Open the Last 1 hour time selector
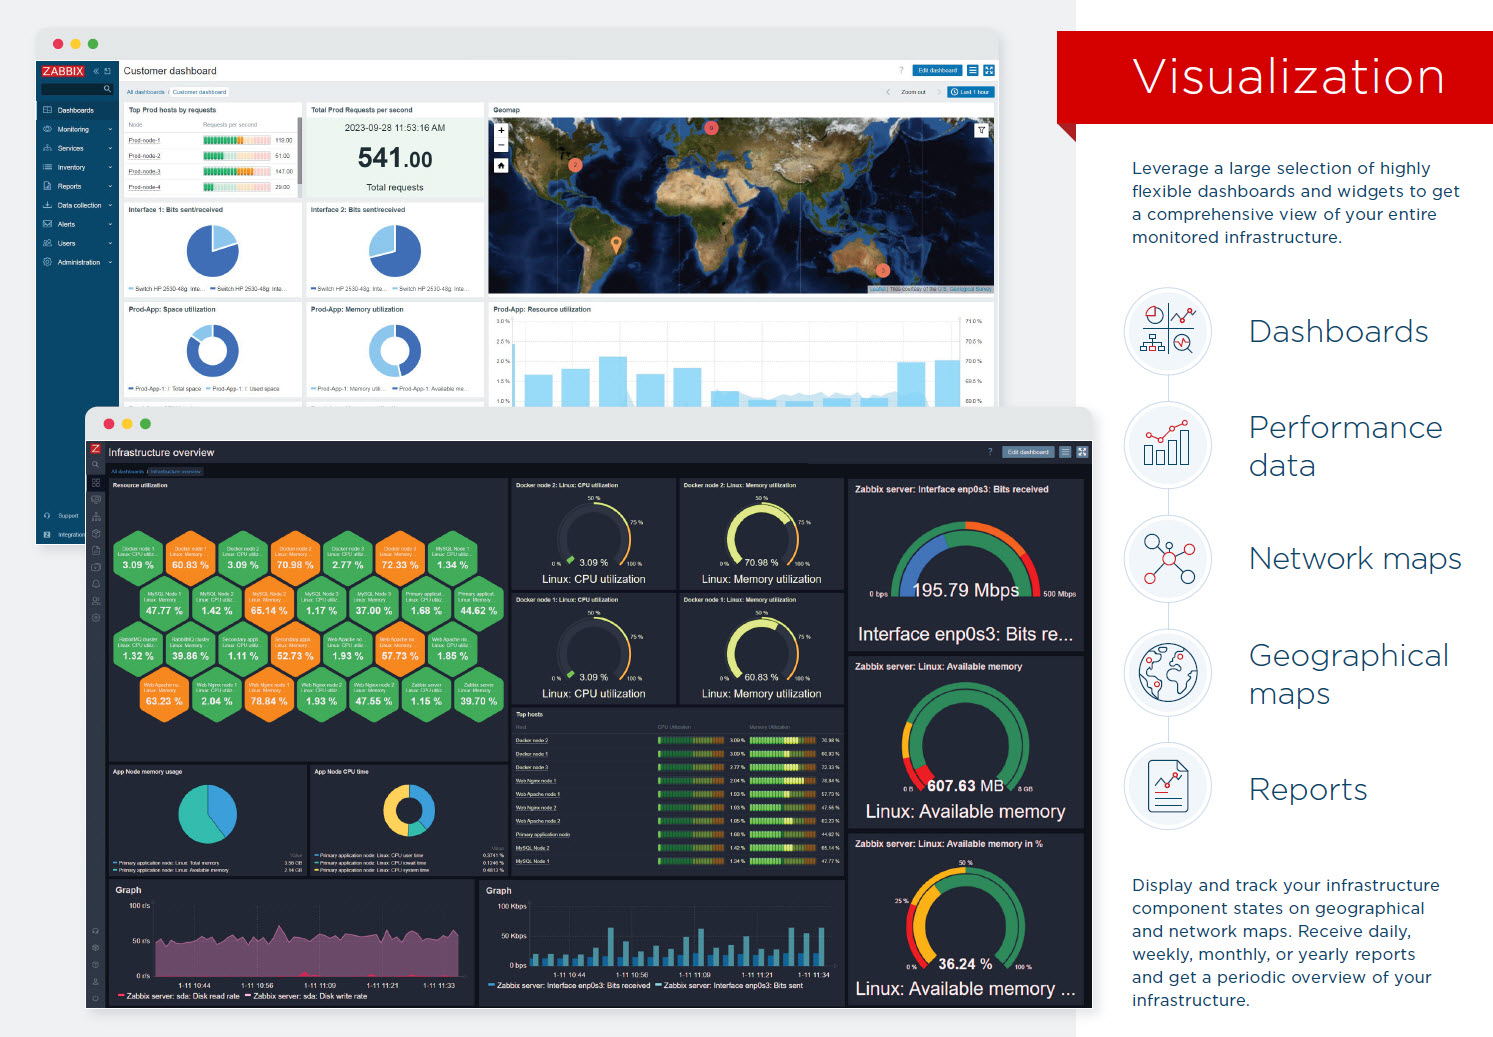Image resolution: width=1493 pixels, height=1037 pixels. (971, 92)
